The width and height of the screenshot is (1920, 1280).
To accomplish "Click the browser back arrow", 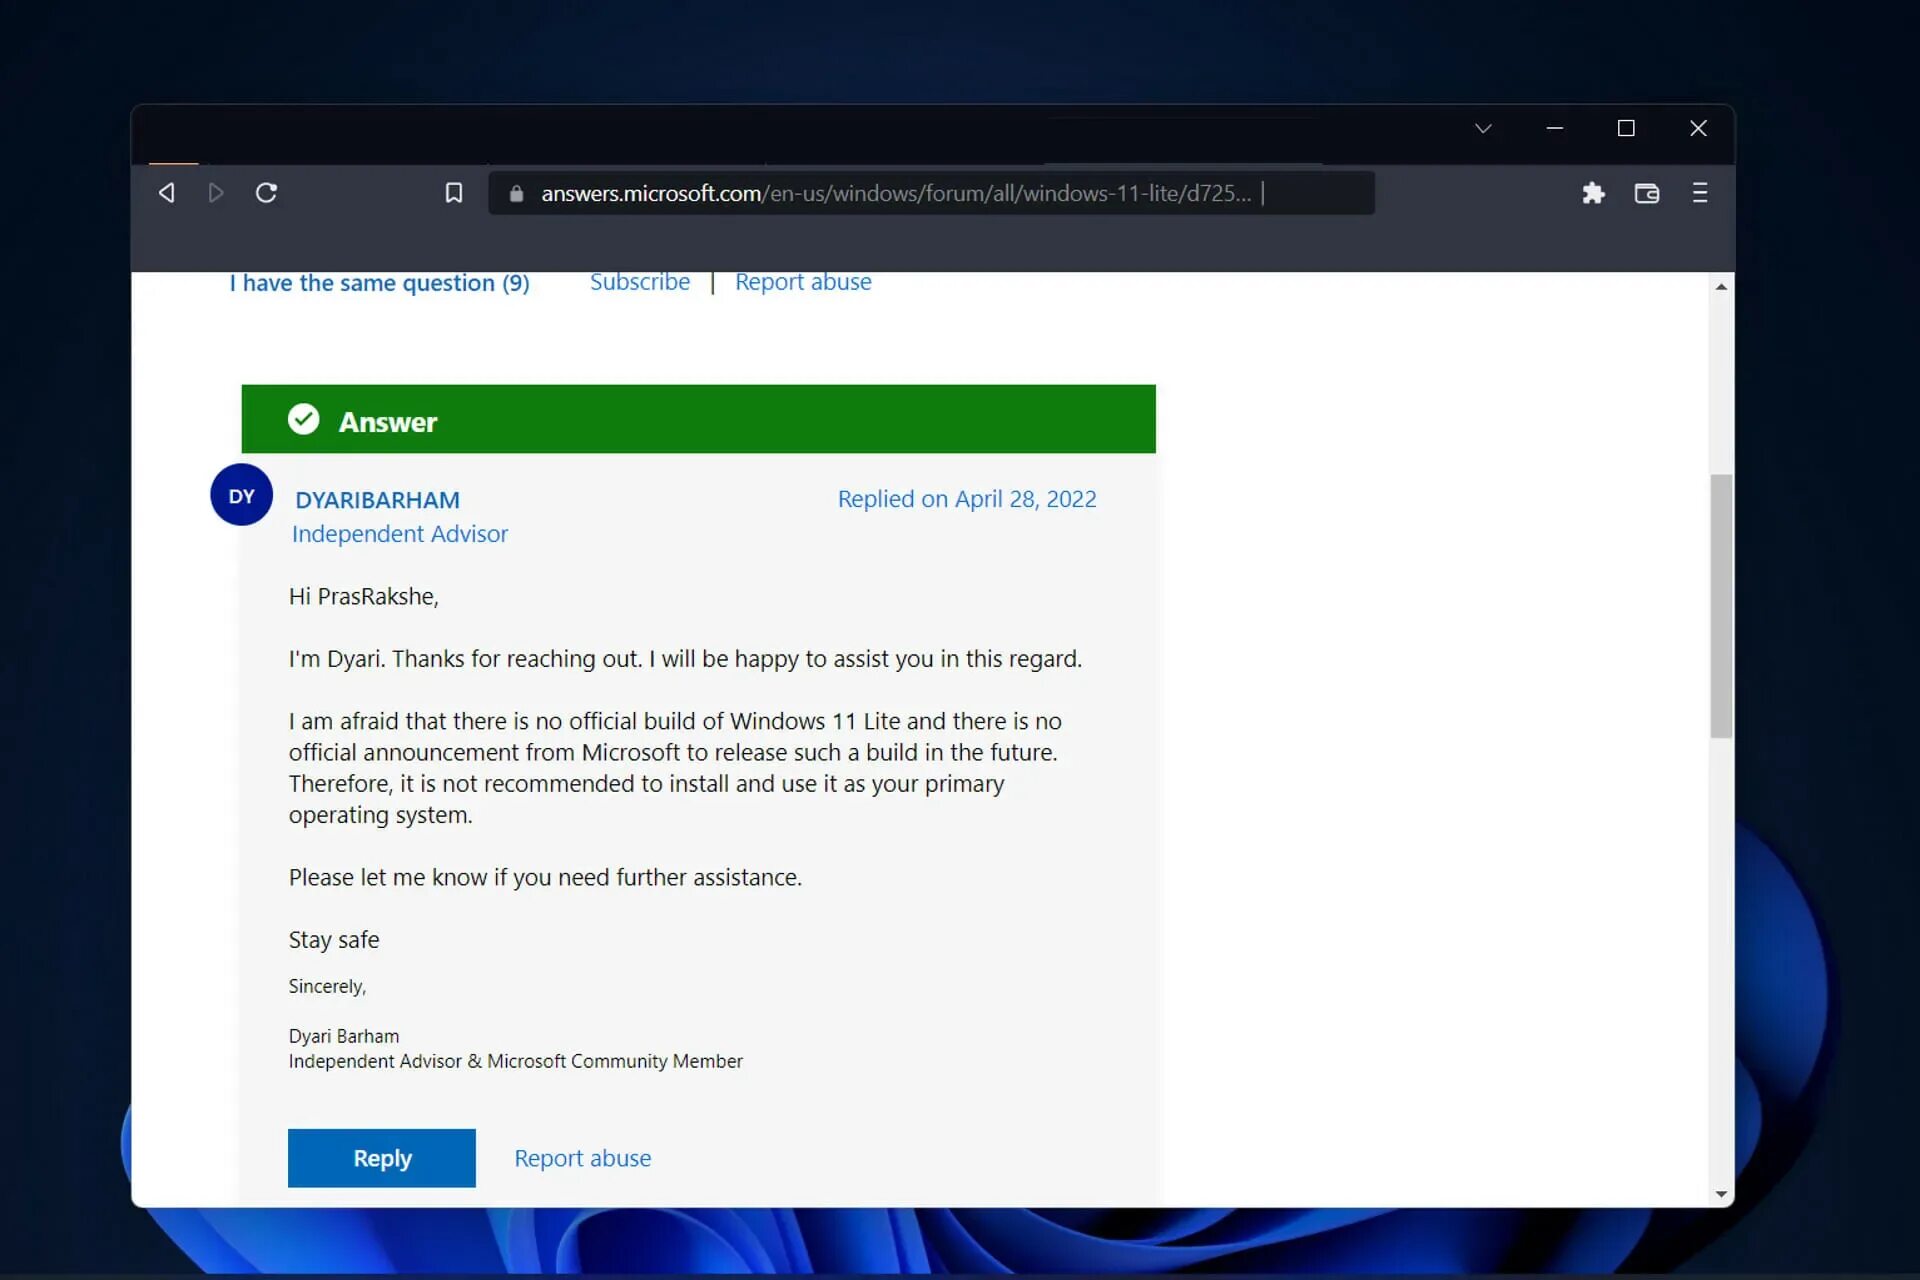I will [x=167, y=193].
